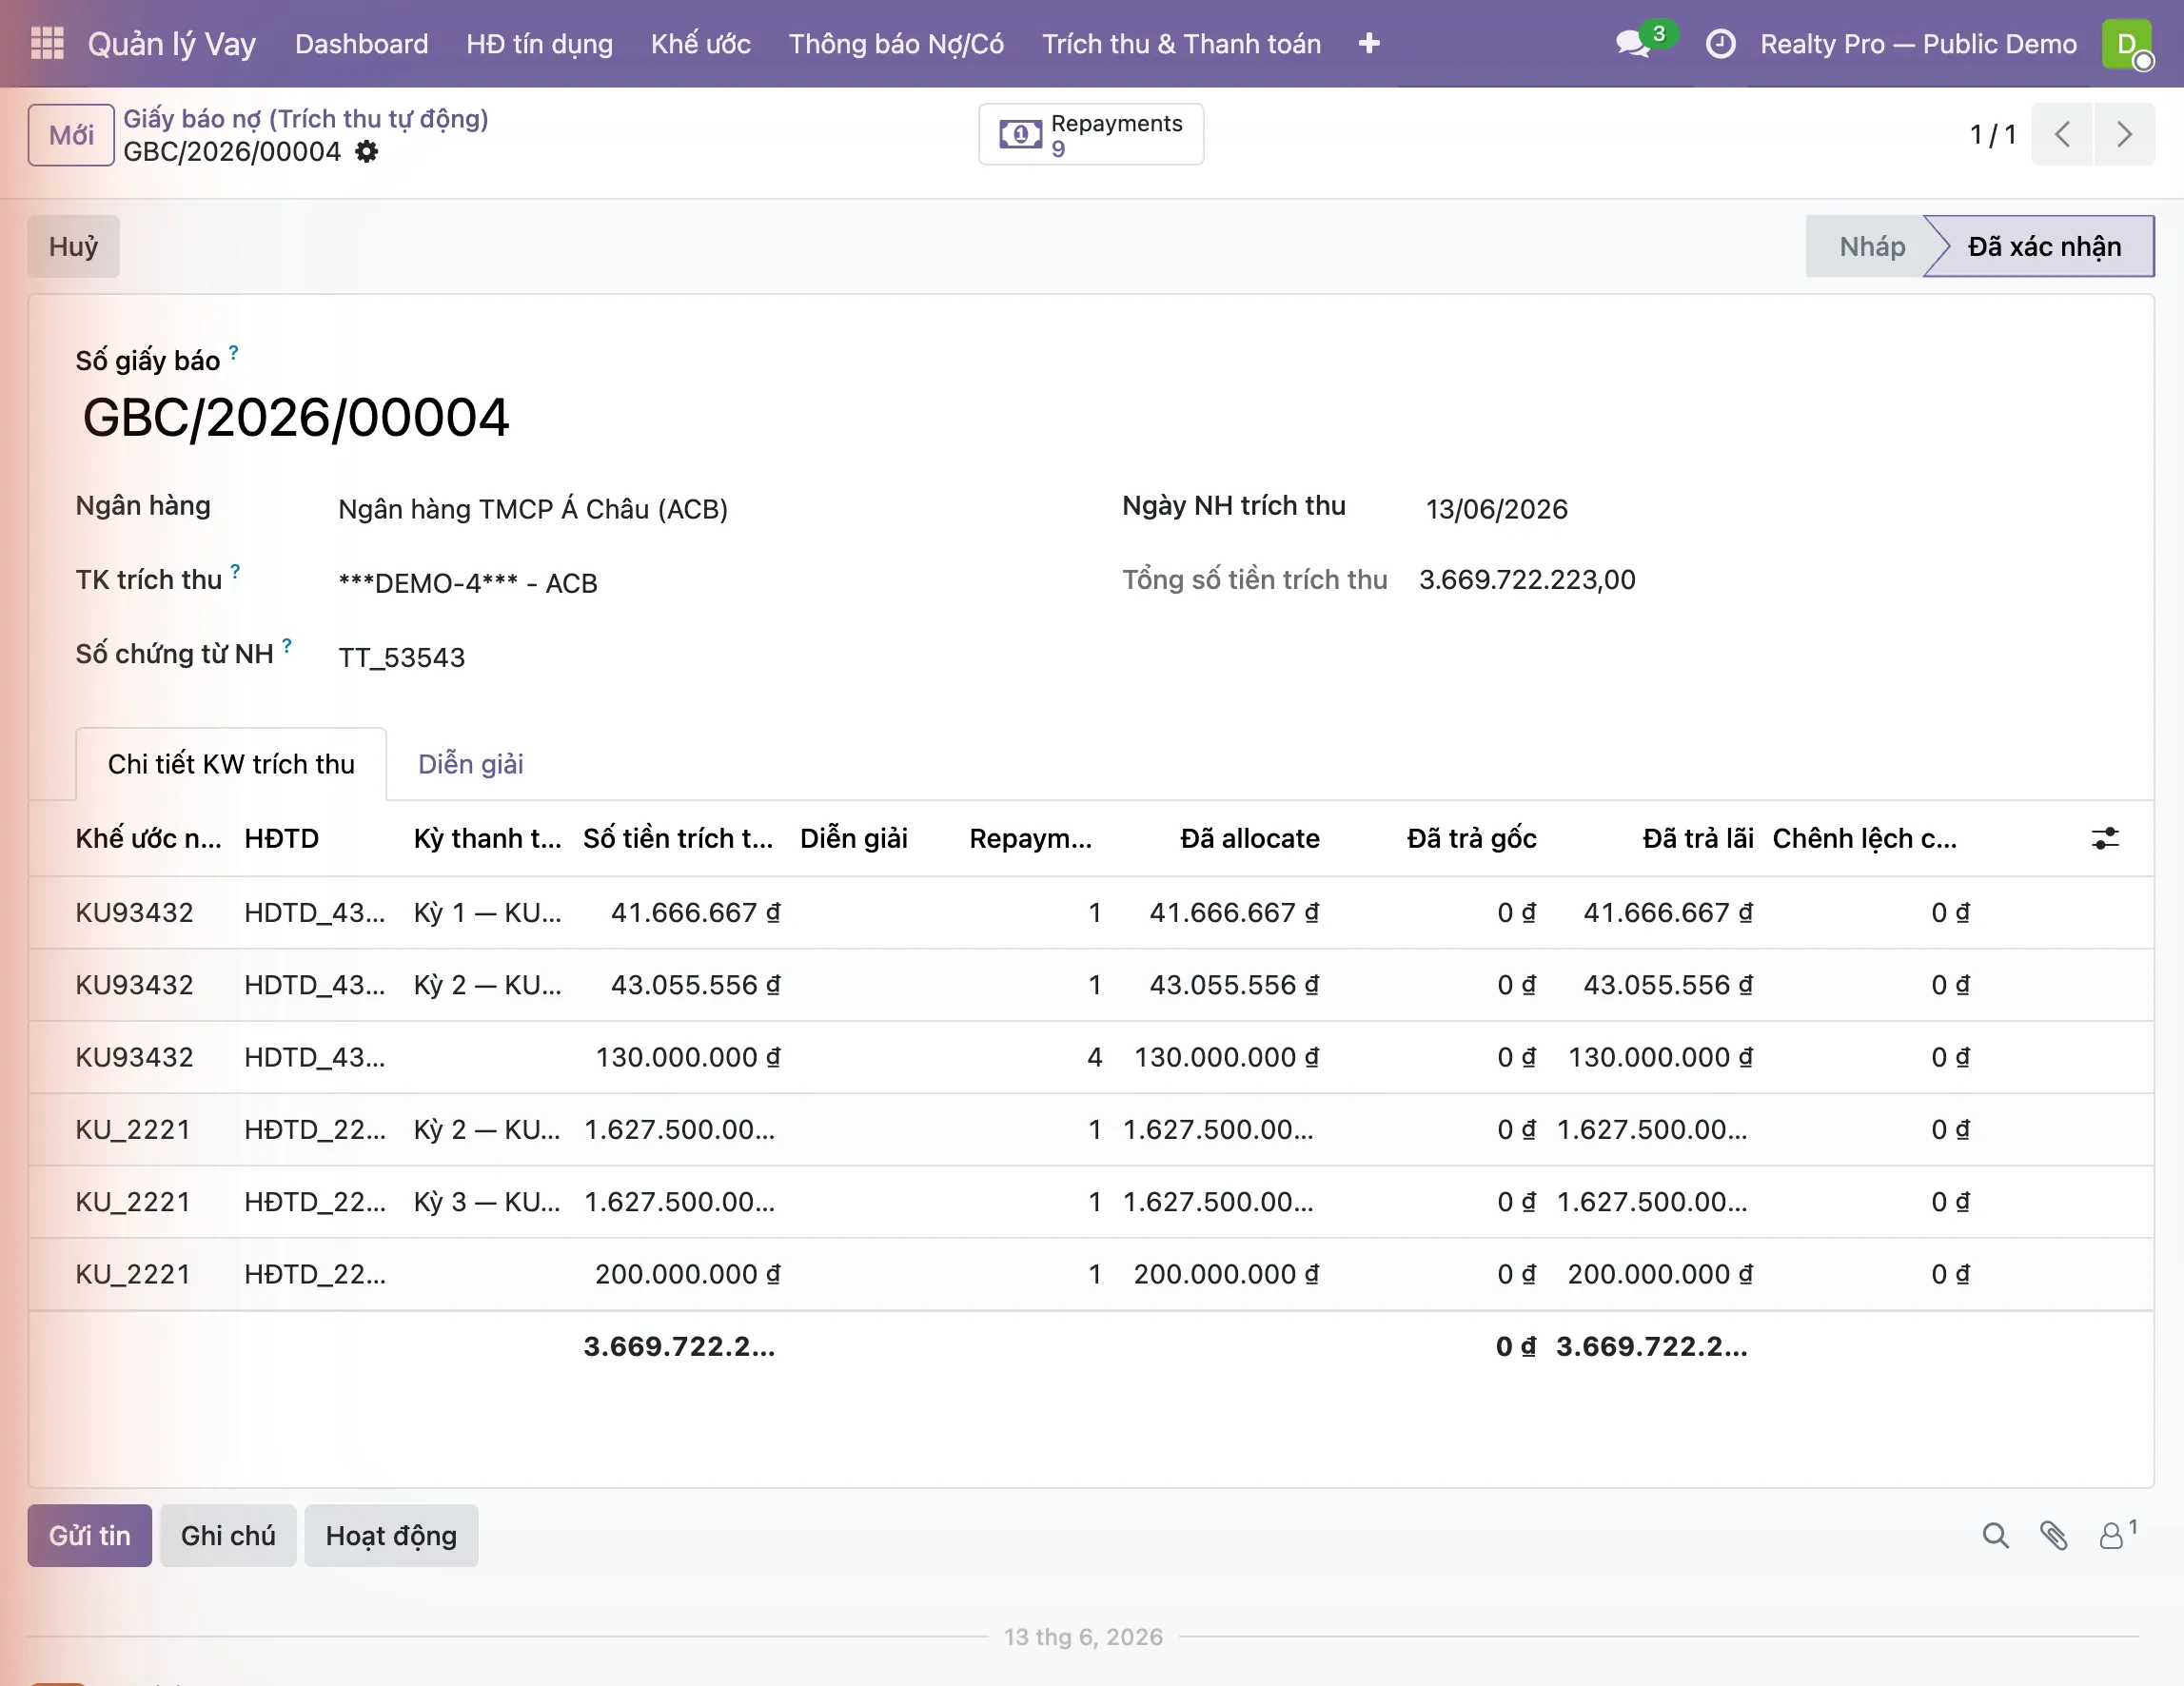This screenshot has width=2184, height=1686.
Task: Open attachments via the paperclip icon
Action: click(x=2054, y=1535)
